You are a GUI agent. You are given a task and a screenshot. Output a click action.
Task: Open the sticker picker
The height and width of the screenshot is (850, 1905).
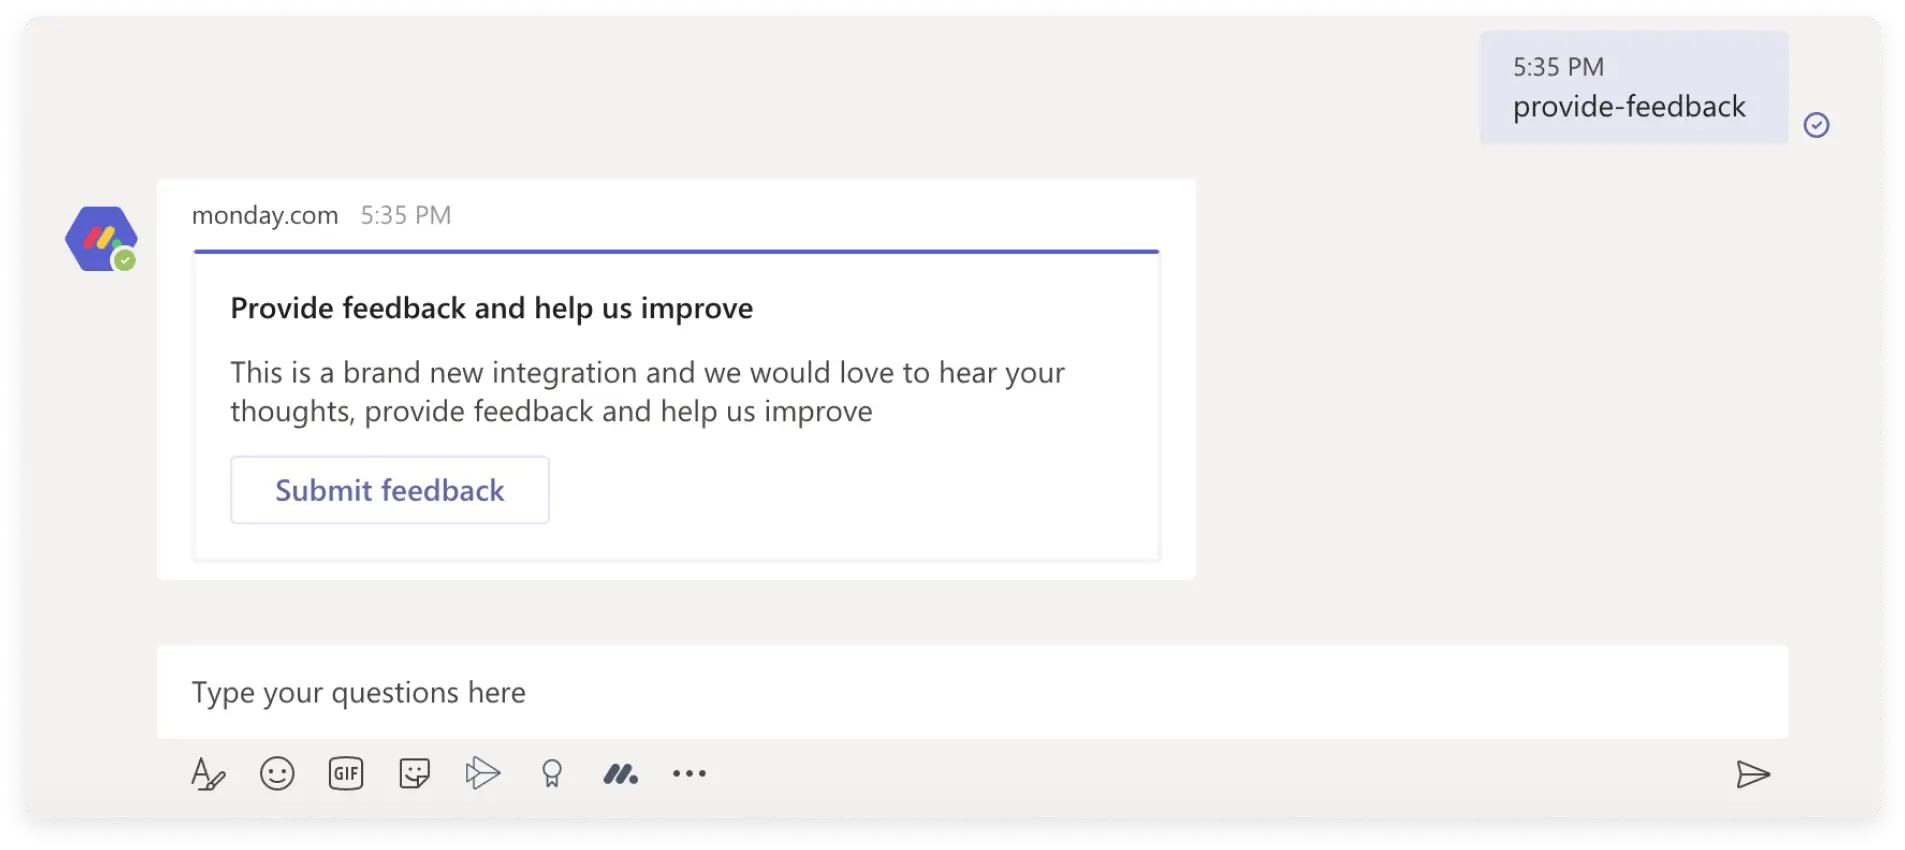click(x=414, y=774)
